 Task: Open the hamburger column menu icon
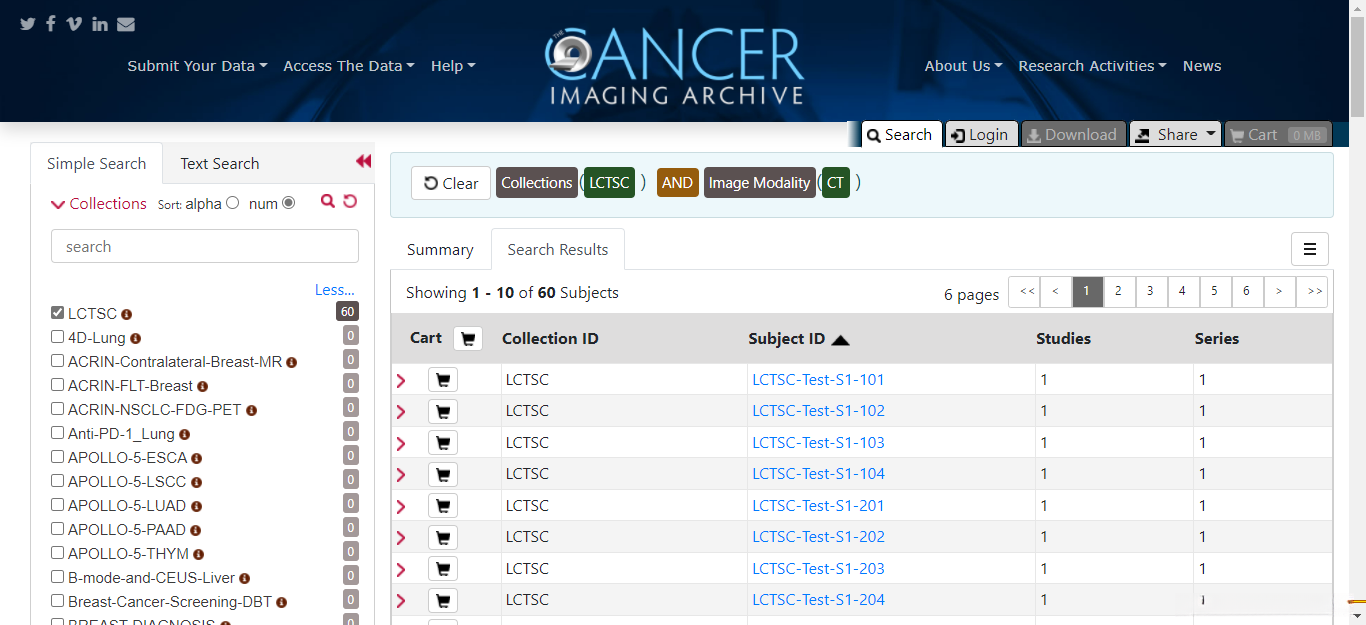coord(1310,249)
